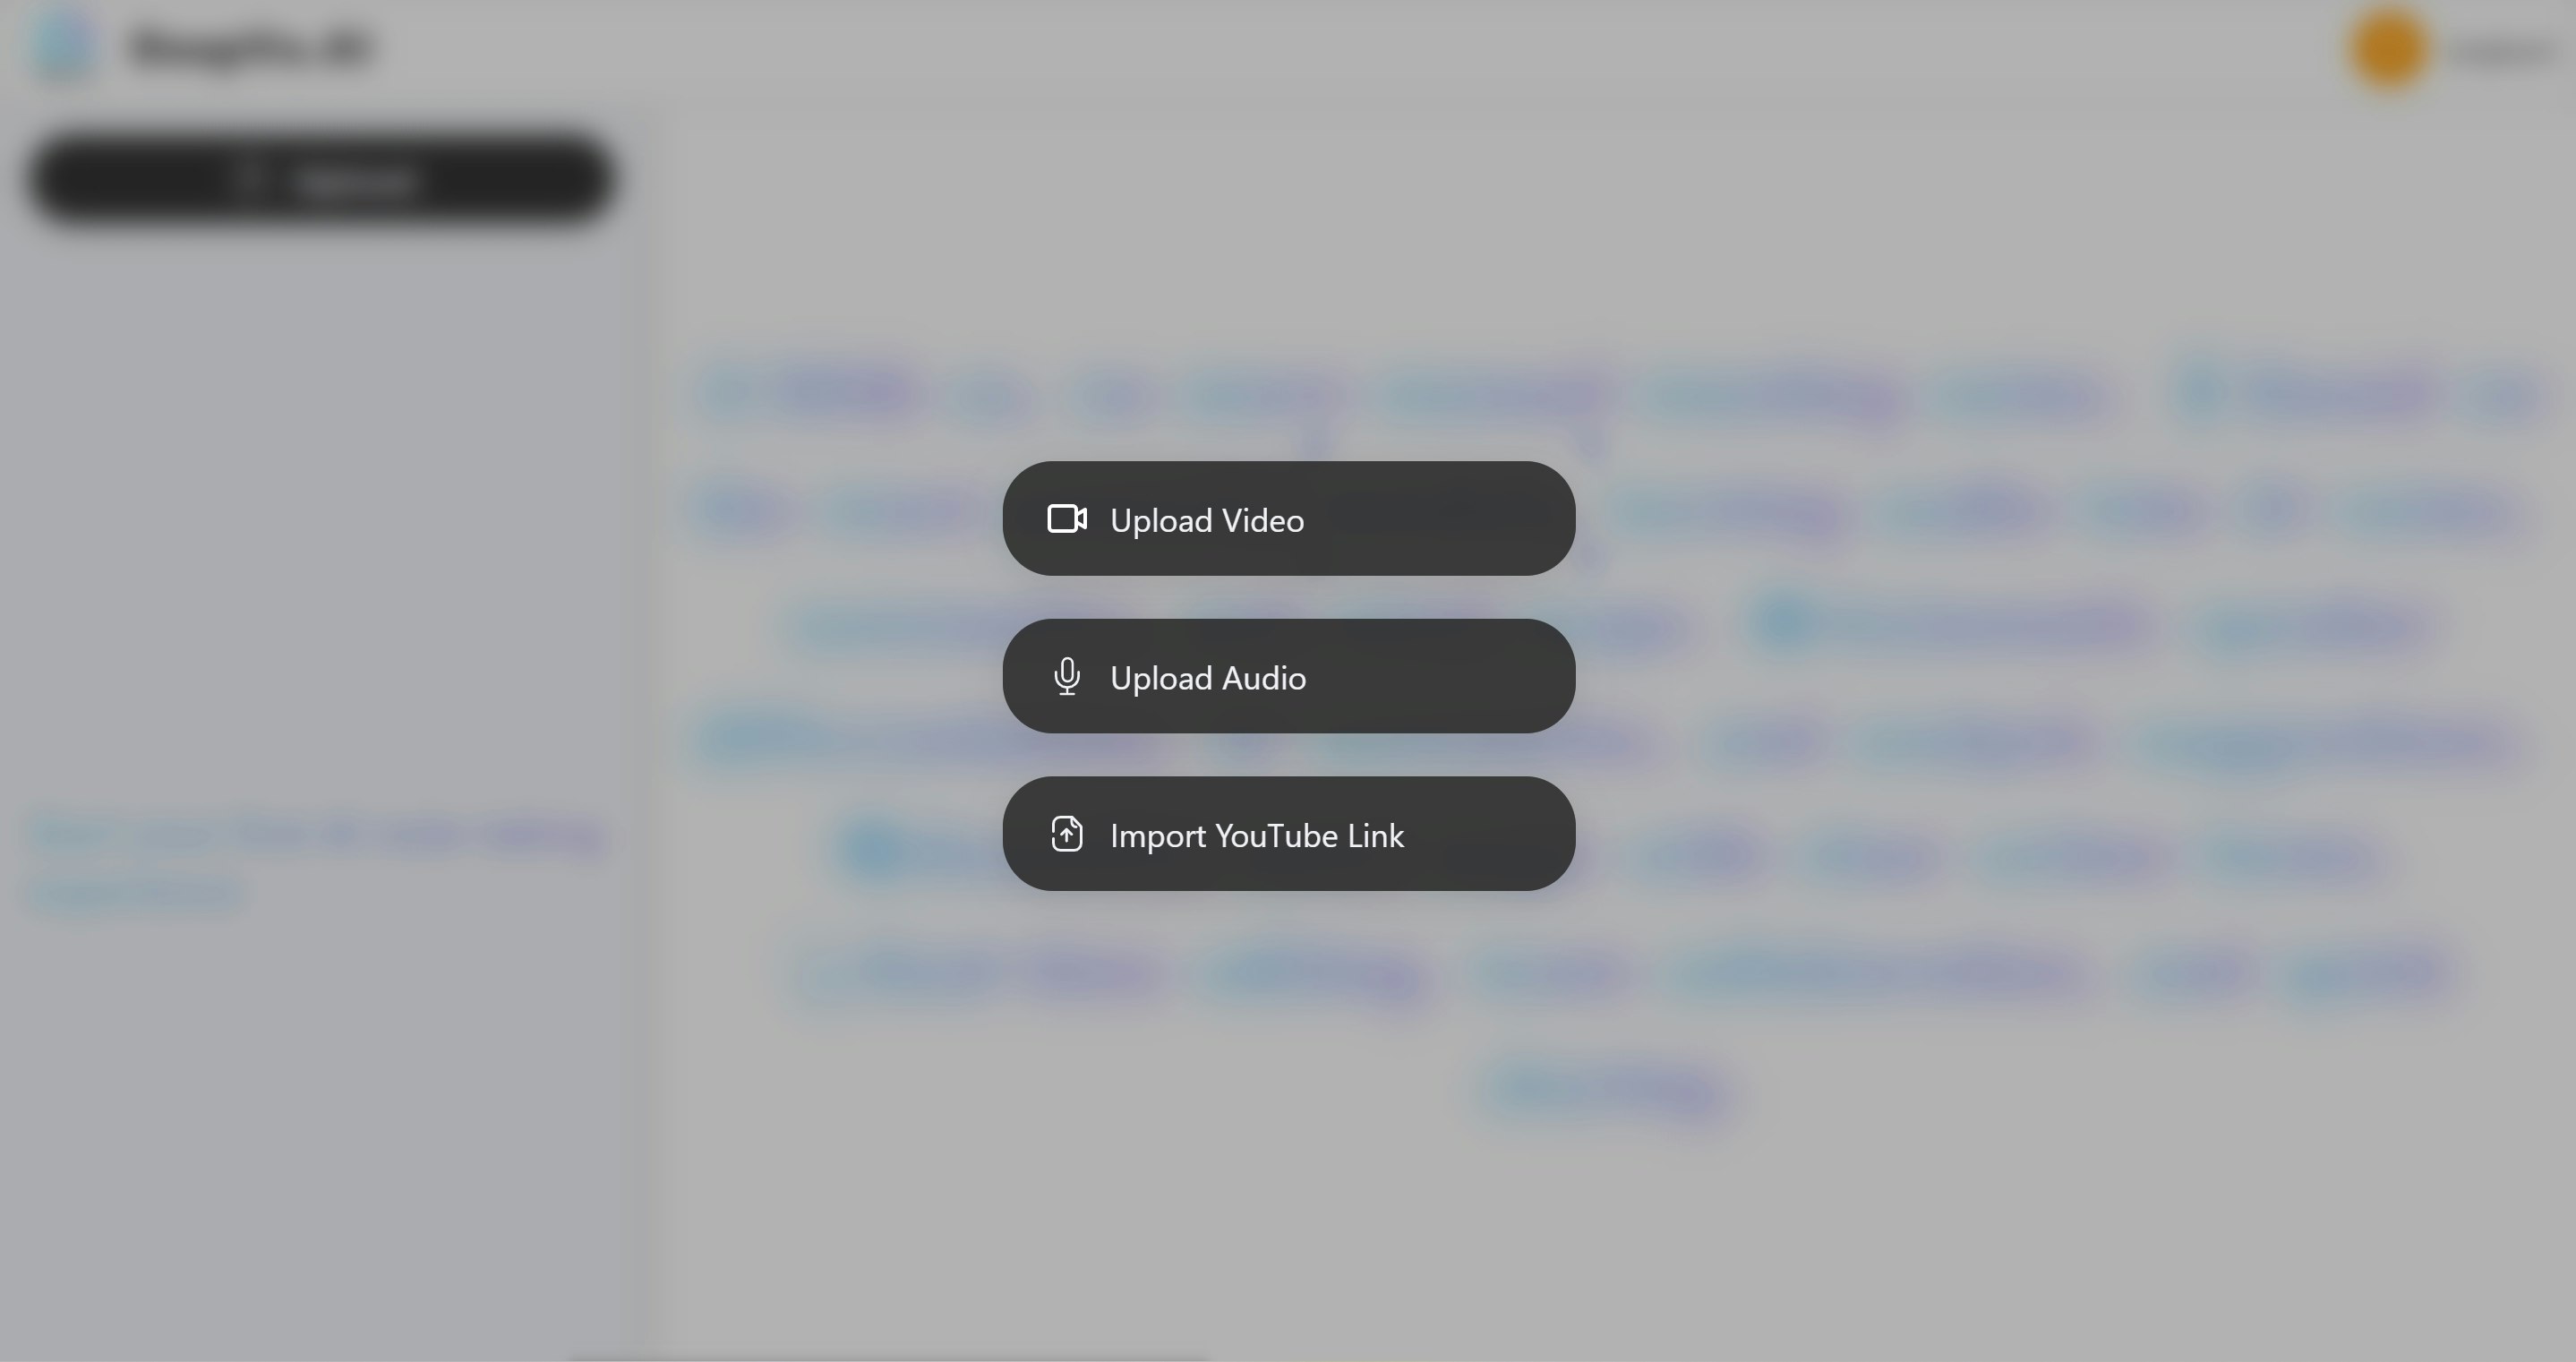Image resolution: width=2576 pixels, height=1362 pixels.
Task: Click the microphone icon
Action: [1067, 677]
